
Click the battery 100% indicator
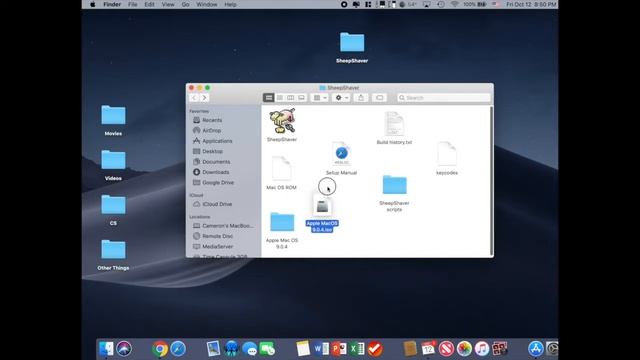click(x=474, y=4)
